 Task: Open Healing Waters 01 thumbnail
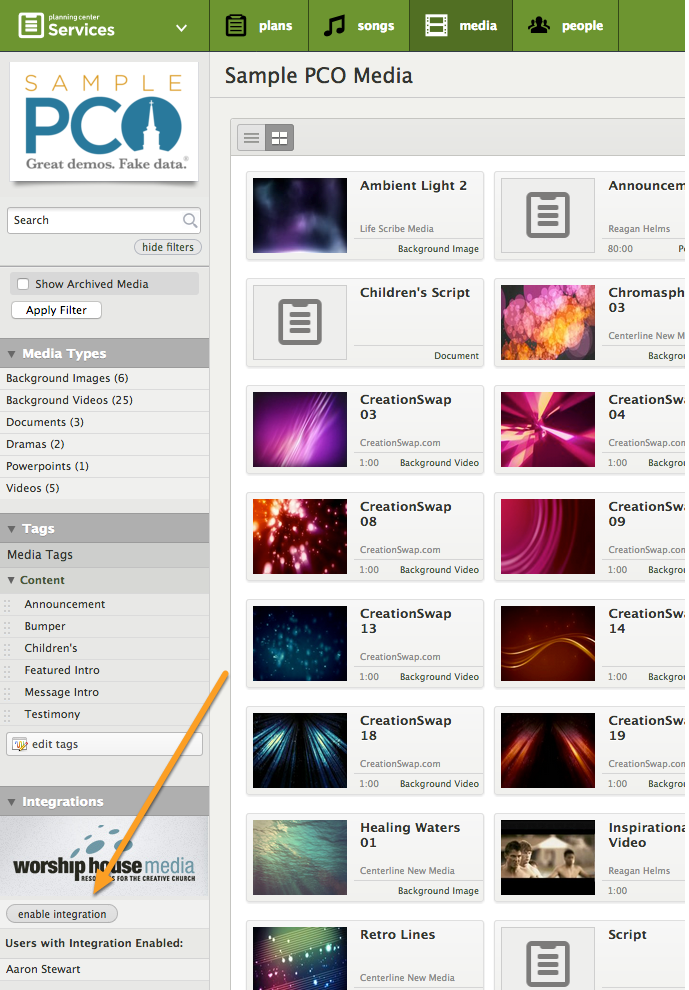coord(300,857)
